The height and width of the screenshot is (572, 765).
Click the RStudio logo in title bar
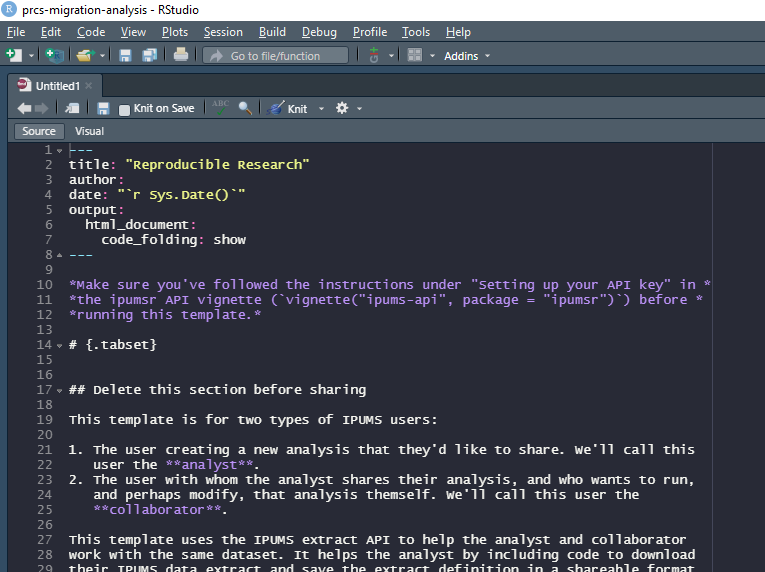point(9,9)
